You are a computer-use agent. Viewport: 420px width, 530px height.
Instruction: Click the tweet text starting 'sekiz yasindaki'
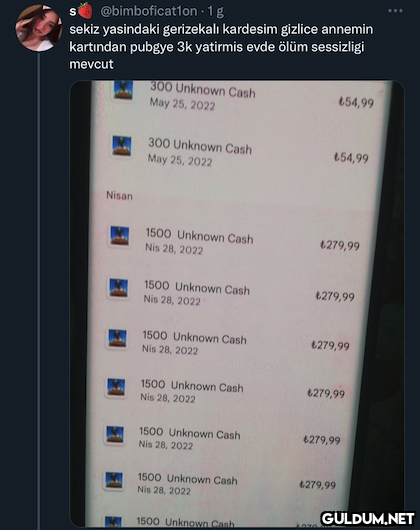pos(221,47)
